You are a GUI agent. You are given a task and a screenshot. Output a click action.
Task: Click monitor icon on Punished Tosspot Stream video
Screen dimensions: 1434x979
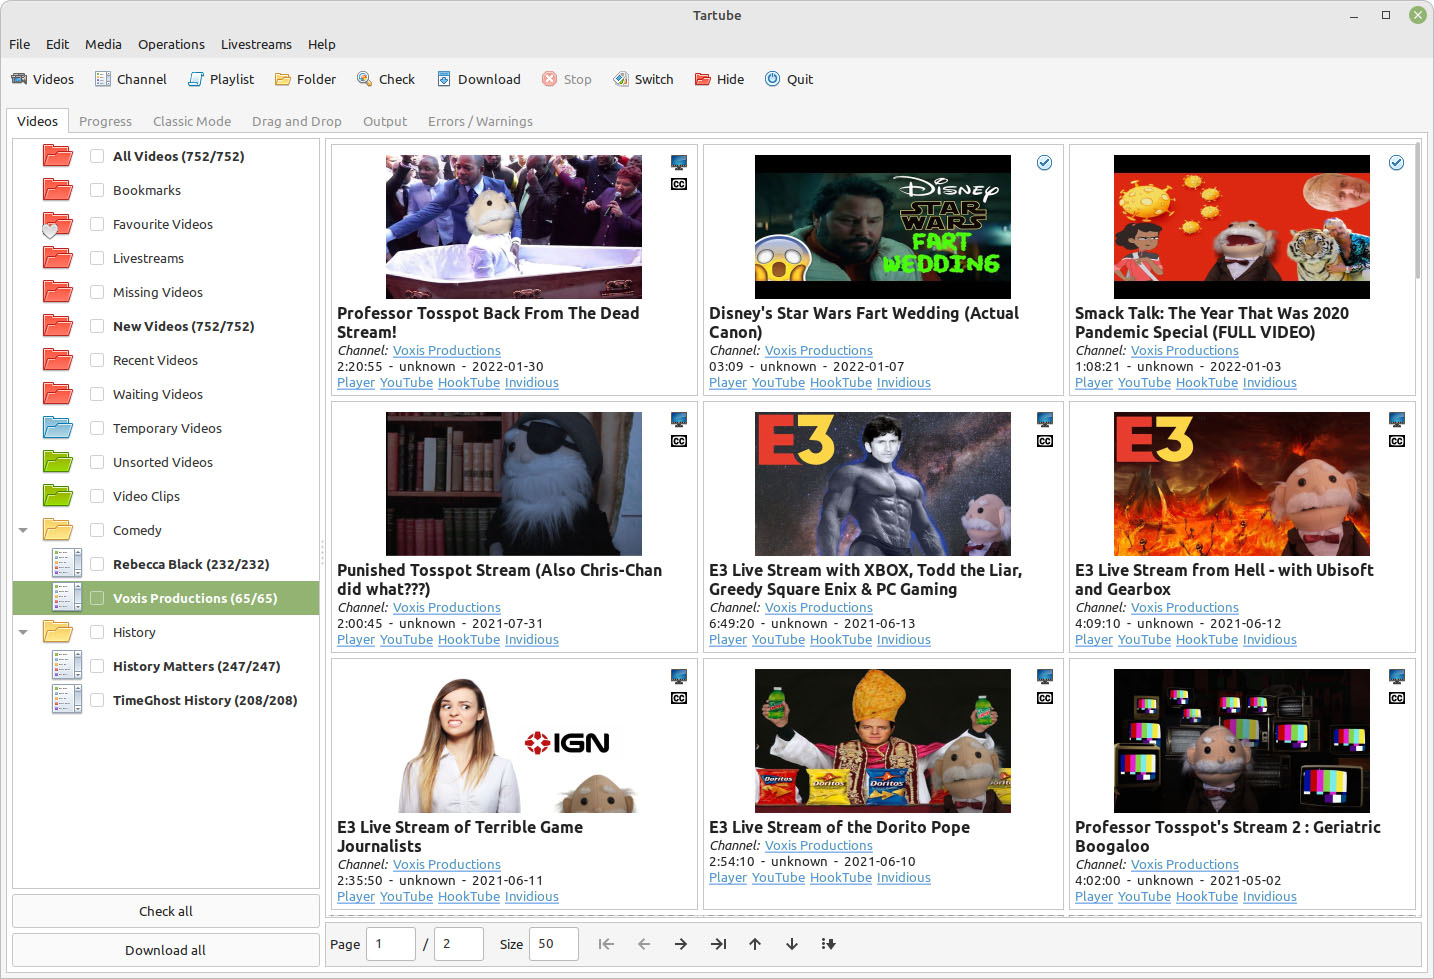pyautogui.click(x=679, y=420)
